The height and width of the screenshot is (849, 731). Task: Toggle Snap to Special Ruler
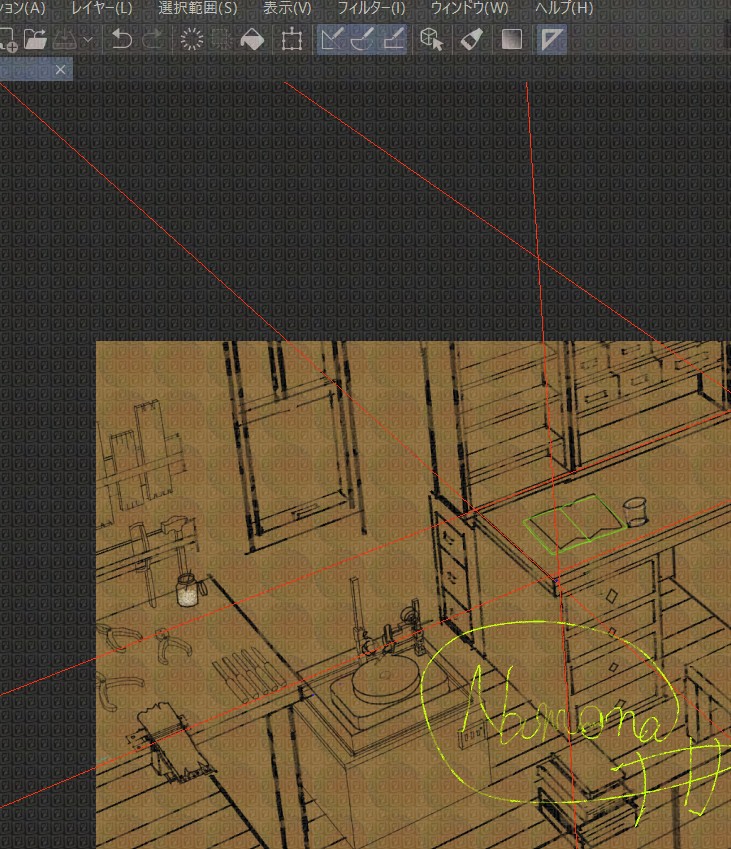pos(362,40)
